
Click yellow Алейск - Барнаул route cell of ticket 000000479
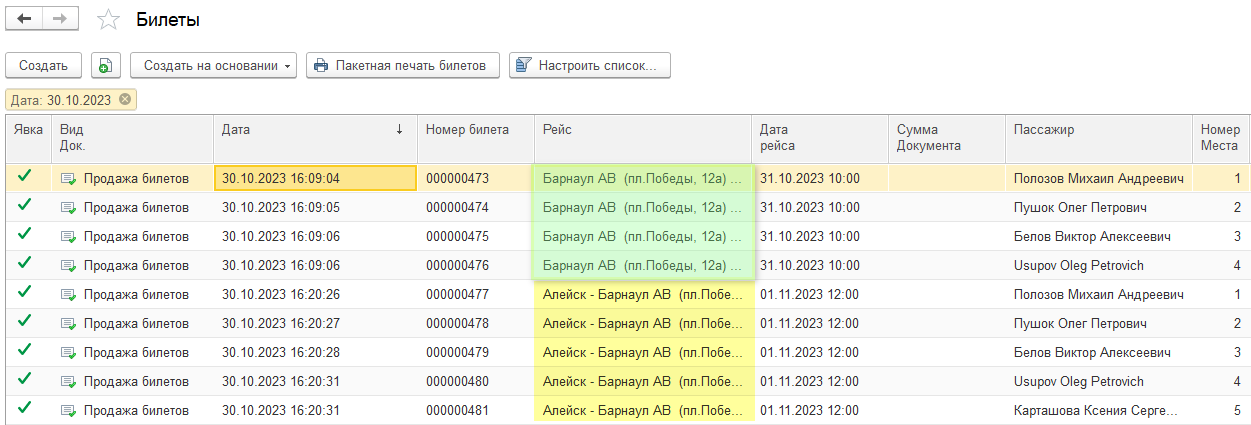642,353
